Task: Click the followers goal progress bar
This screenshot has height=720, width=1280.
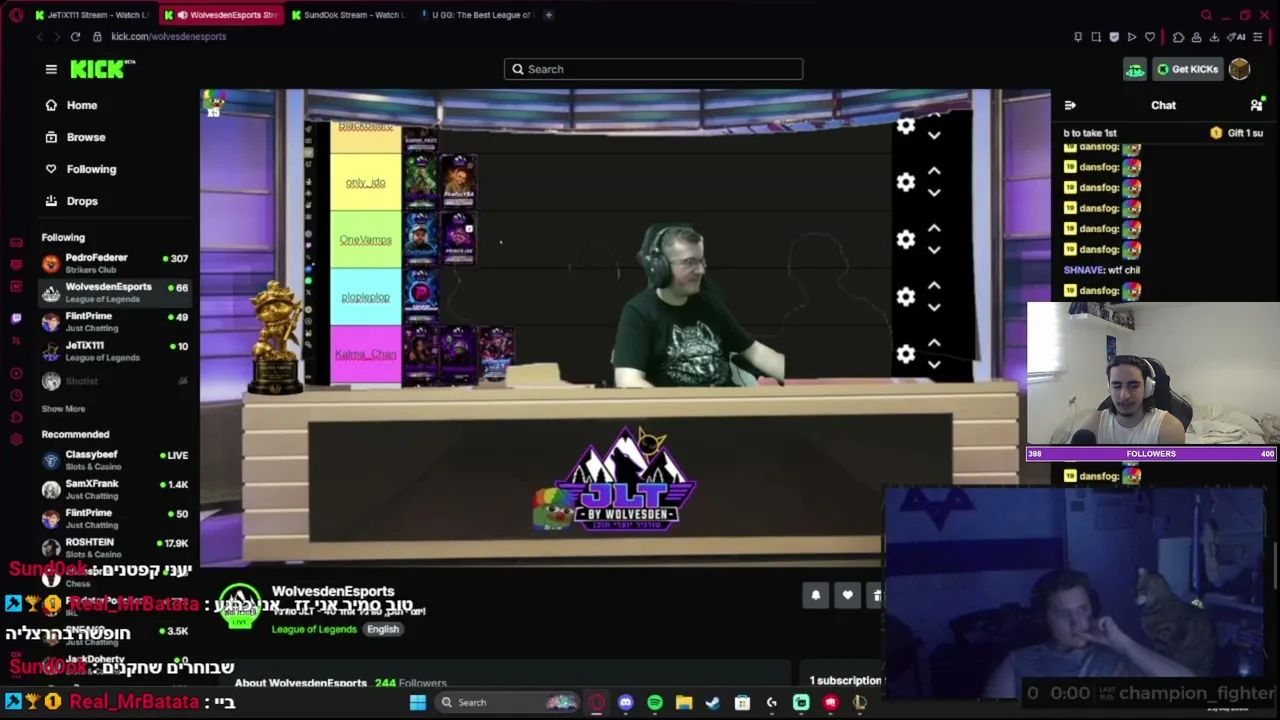Action: pos(1152,454)
